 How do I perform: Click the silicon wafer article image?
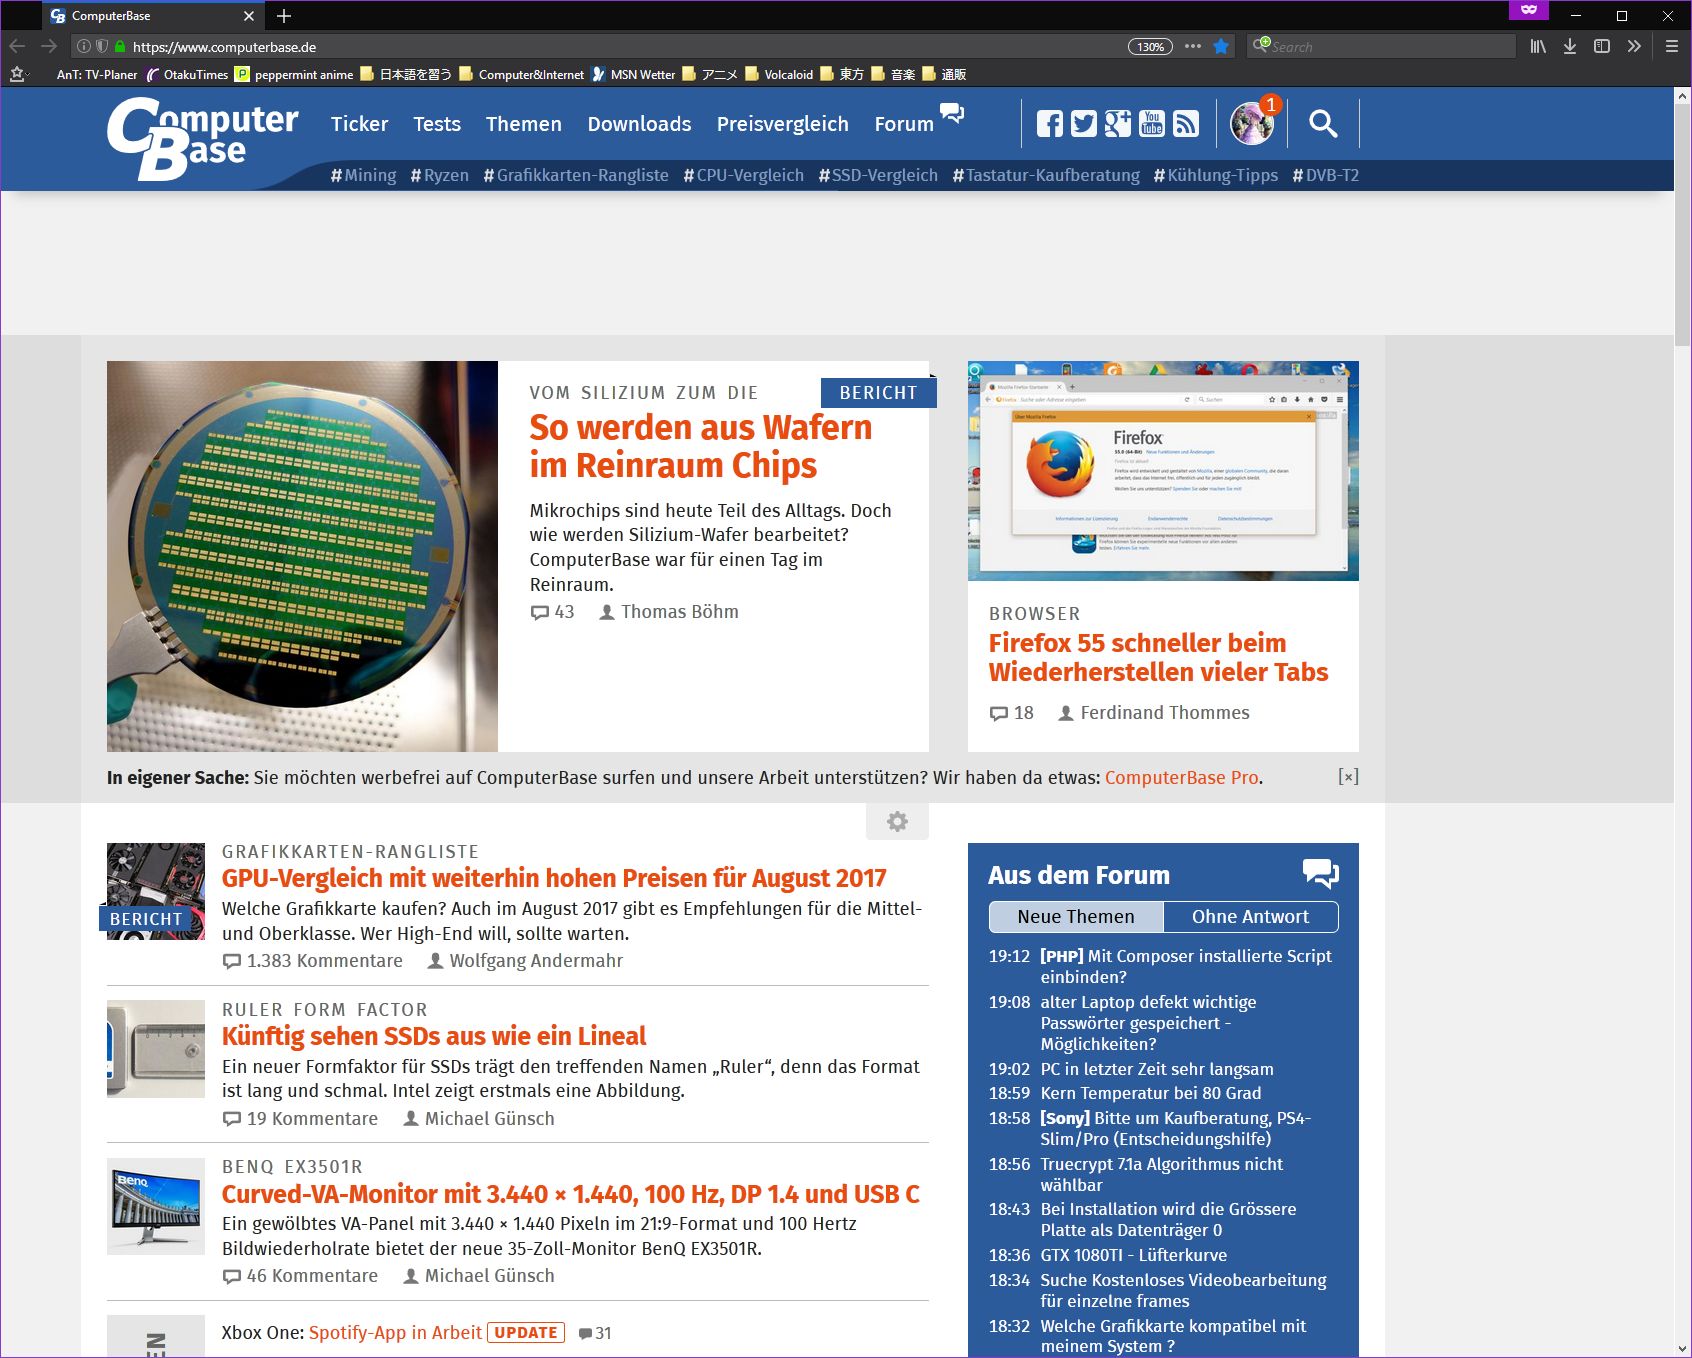pyautogui.click(x=302, y=556)
